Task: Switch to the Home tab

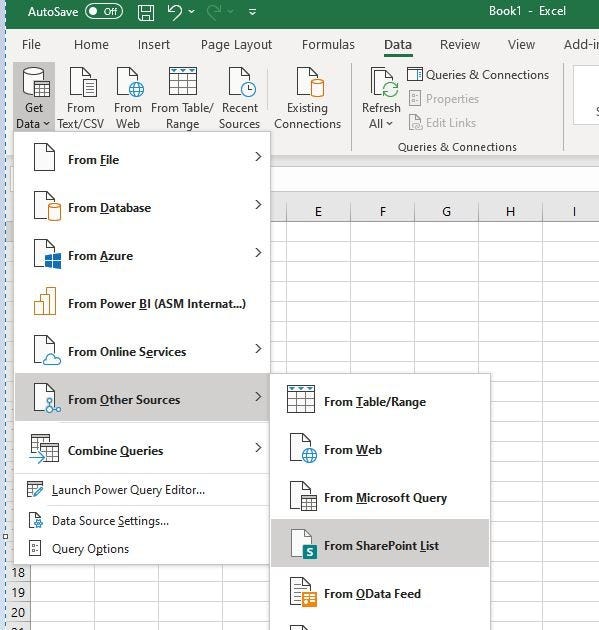Action: [91, 45]
